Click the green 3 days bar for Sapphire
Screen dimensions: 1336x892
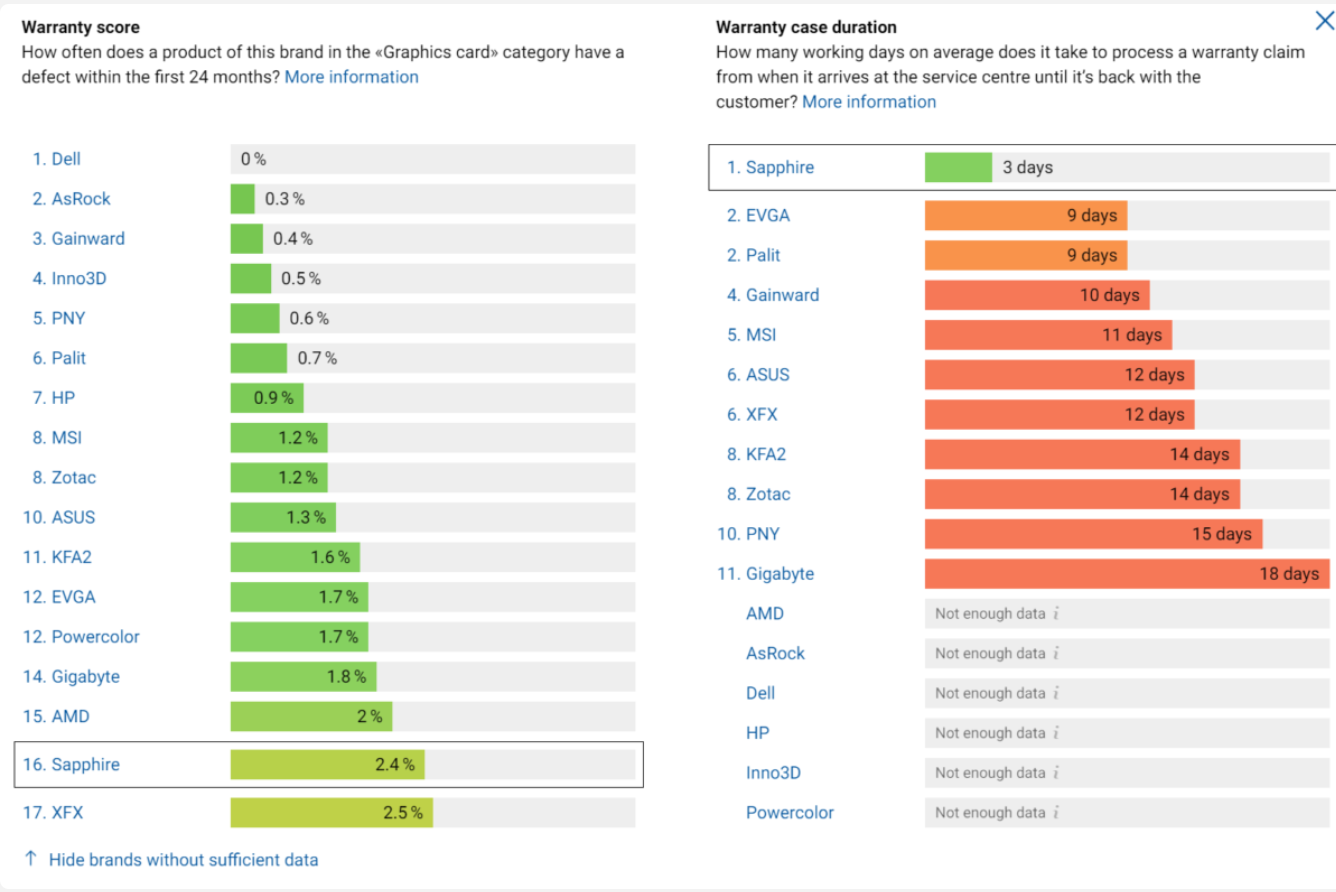click(x=958, y=167)
